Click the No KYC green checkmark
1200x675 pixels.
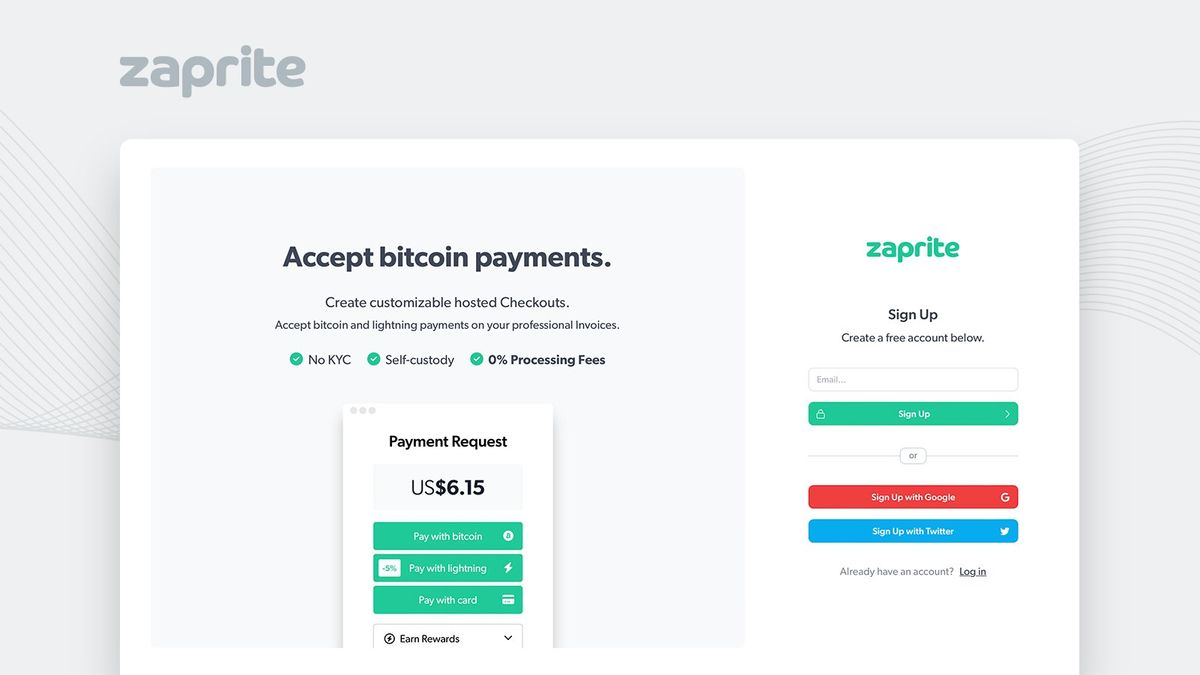coord(296,359)
